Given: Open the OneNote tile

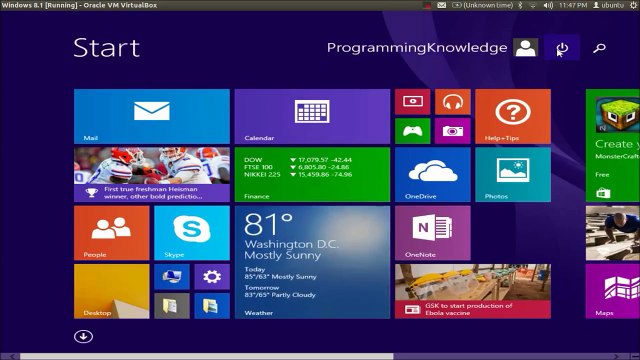Looking at the screenshot, I should click(433, 233).
